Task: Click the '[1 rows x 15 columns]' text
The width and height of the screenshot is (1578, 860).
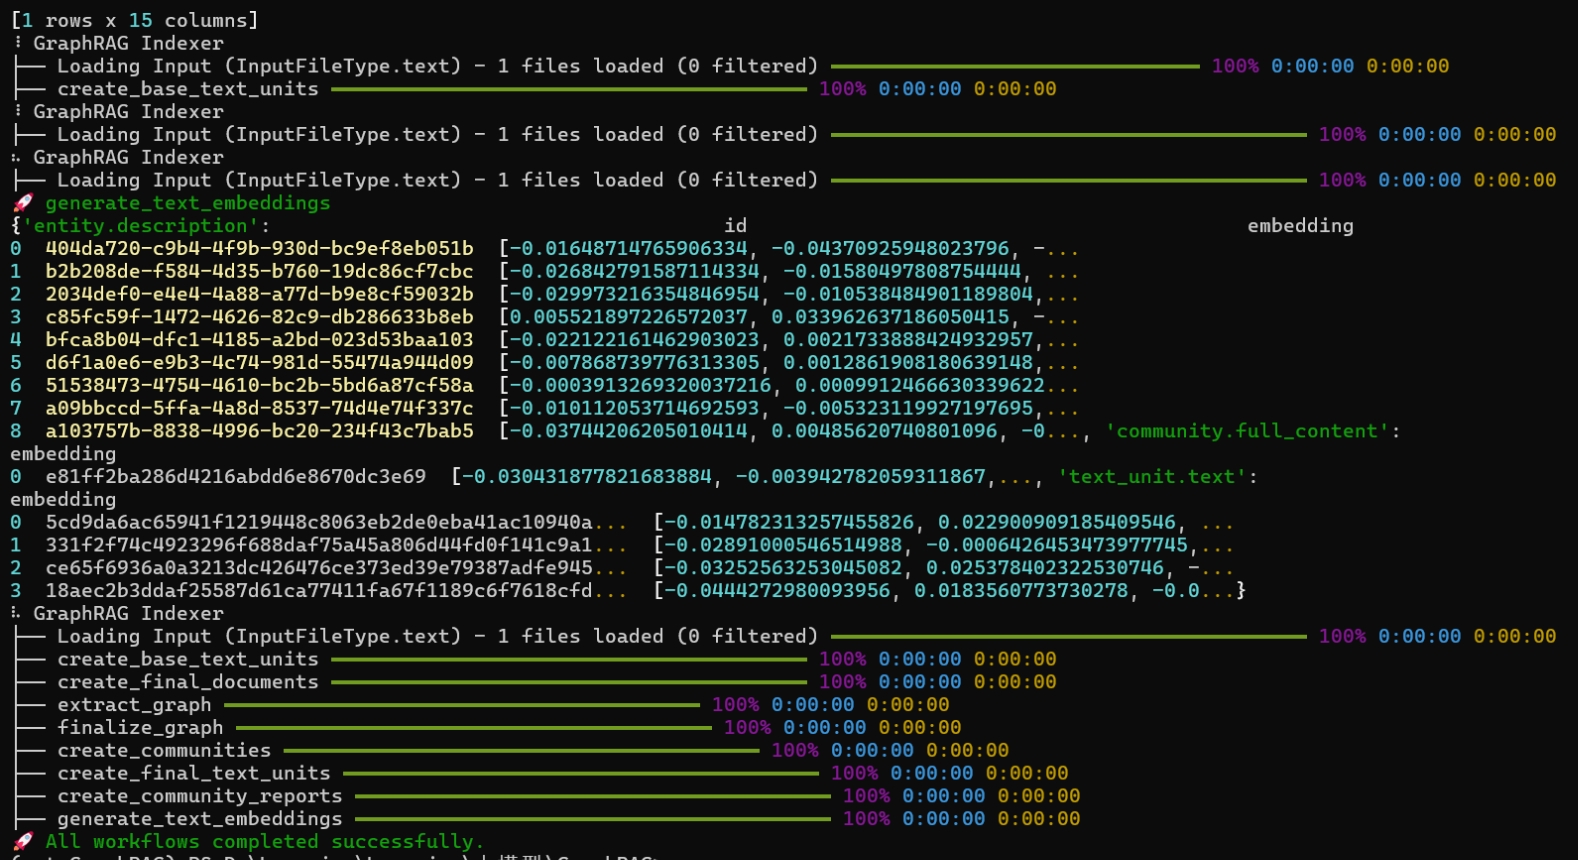Action: point(134,20)
